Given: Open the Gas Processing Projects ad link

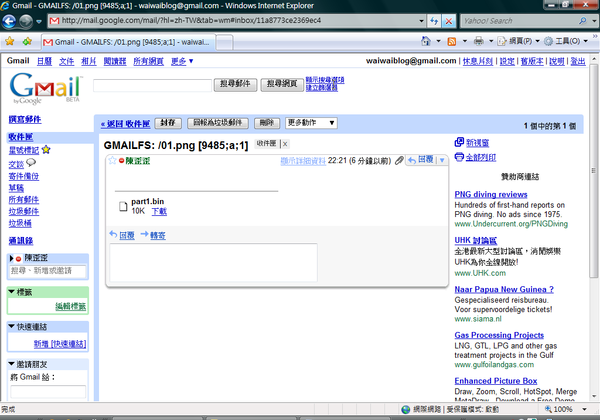Looking at the screenshot, I should pyautogui.click(x=499, y=335).
